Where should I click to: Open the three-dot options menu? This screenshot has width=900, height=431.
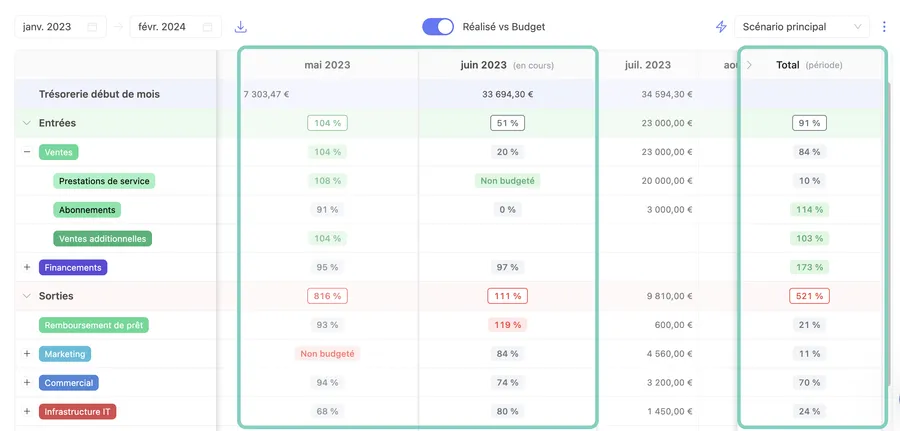884,27
